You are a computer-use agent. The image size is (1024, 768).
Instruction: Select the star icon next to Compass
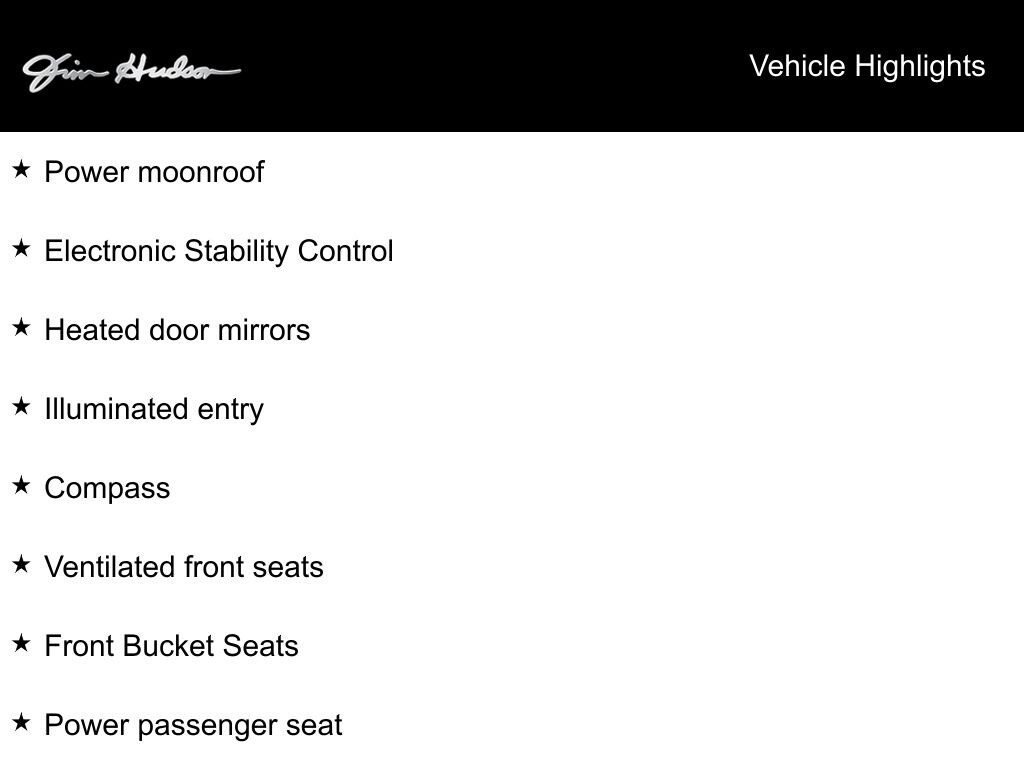click(x=21, y=486)
